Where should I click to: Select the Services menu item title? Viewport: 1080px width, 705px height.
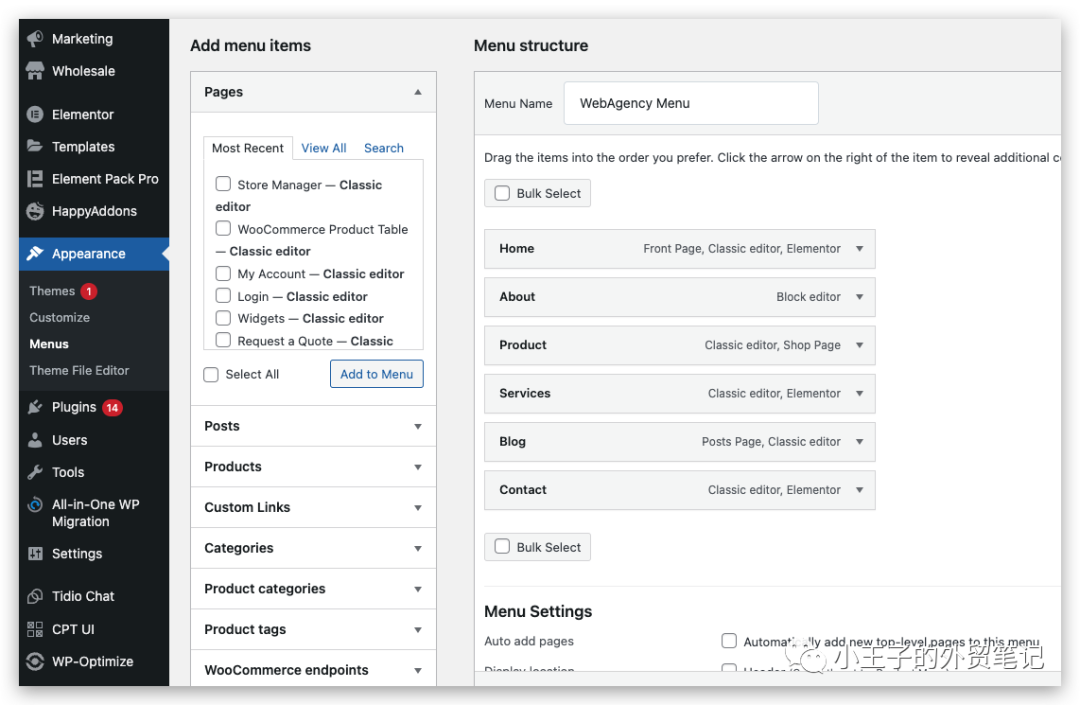click(525, 393)
